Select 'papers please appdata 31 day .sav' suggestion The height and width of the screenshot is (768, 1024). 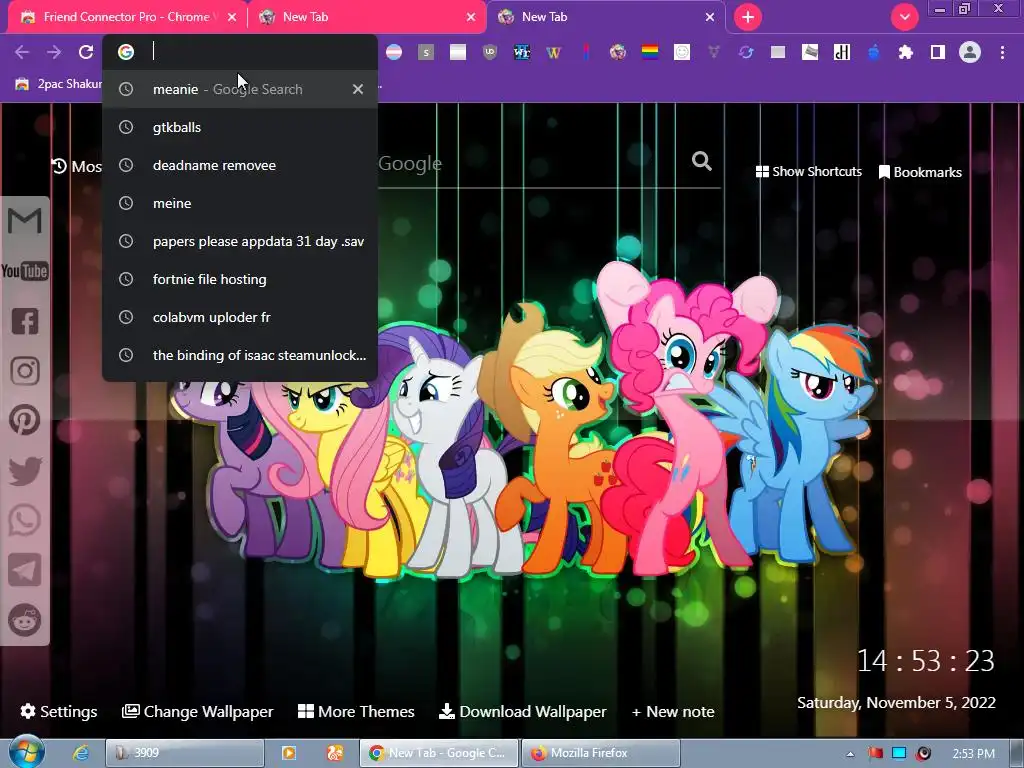pos(240,241)
